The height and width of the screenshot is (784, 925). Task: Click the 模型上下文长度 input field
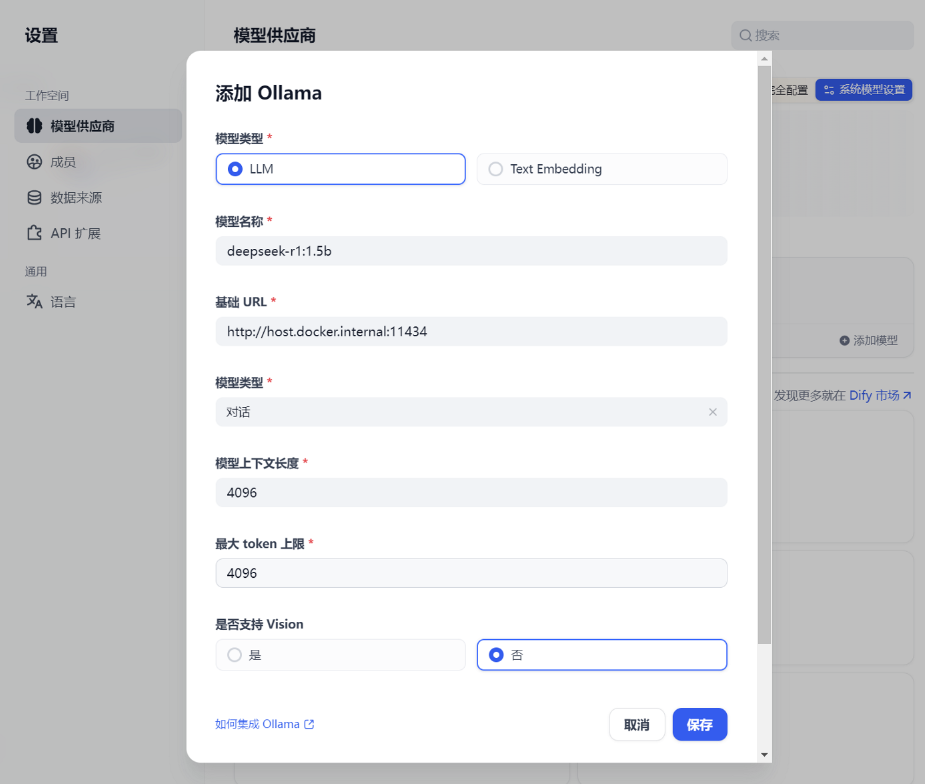point(471,493)
